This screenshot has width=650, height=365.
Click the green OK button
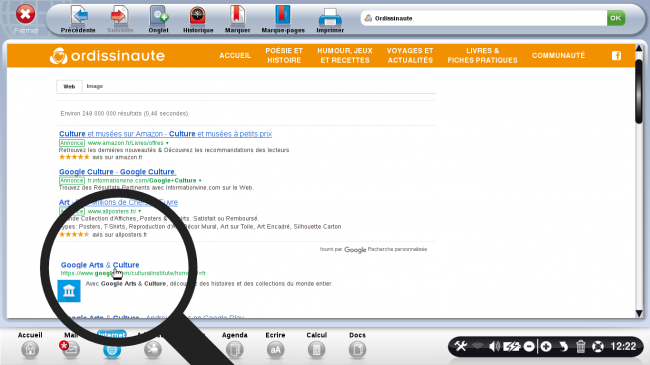(x=616, y=18)
